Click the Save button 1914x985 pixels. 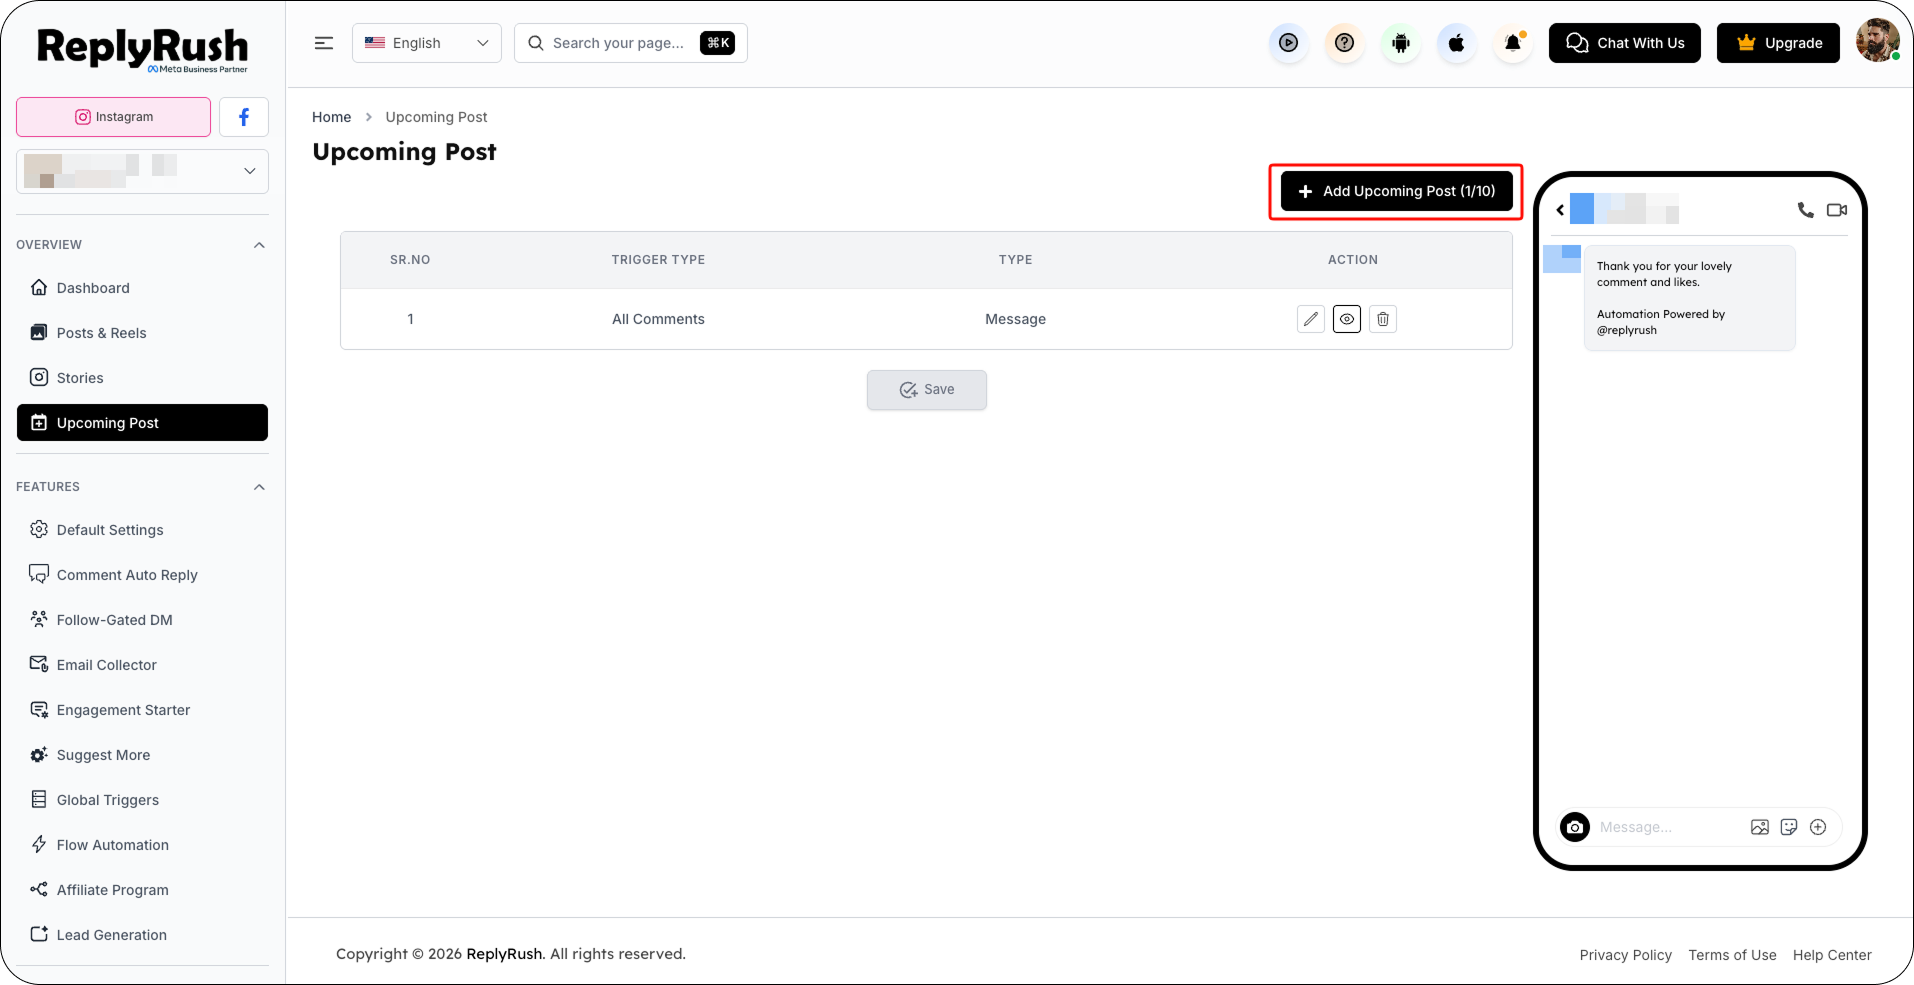pyautogui.click(x=927, y=390)
